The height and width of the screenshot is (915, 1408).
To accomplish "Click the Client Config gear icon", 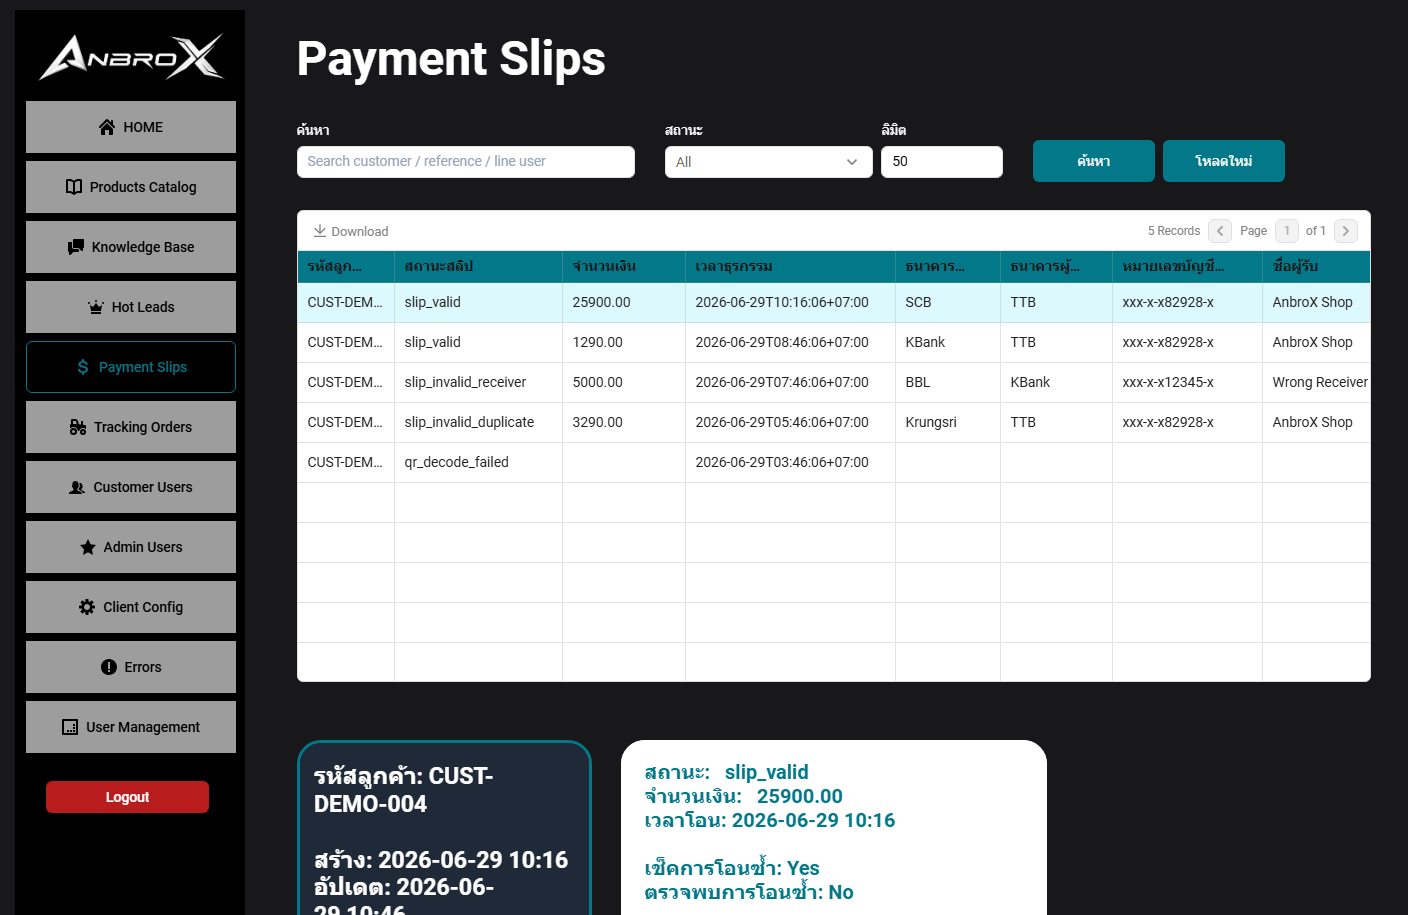I will tap(87, 607).
